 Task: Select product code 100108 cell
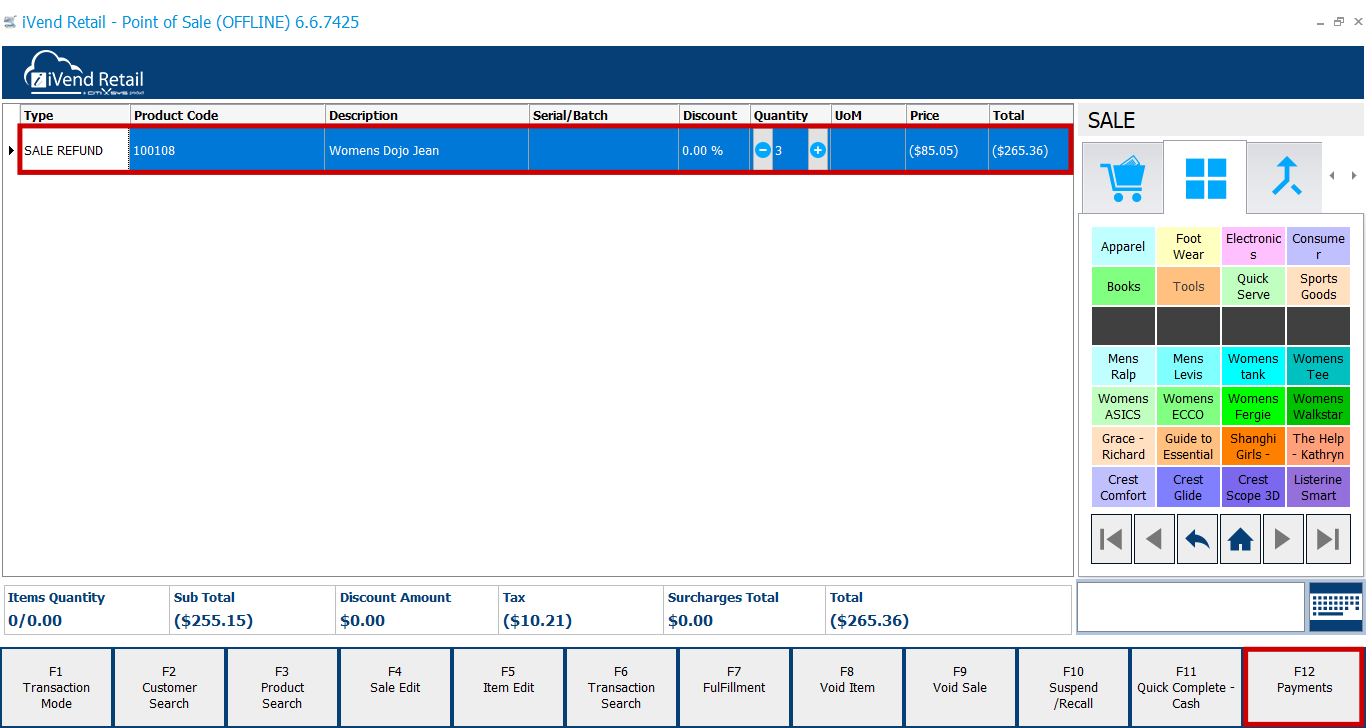tap(227, 150)
